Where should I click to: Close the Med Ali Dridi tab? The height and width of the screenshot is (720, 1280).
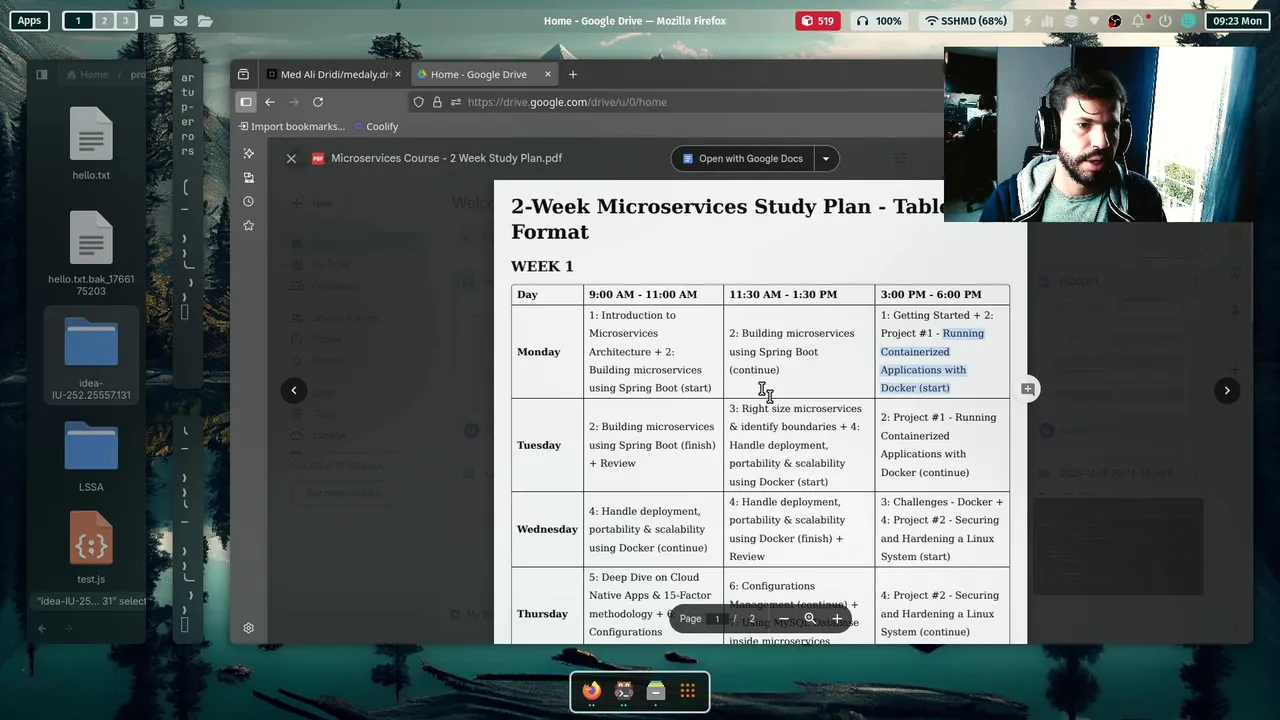tap(398, 74)
